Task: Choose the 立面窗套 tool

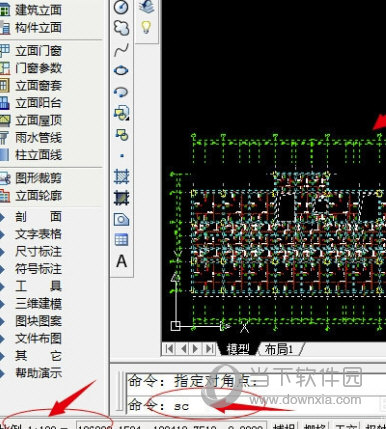Action: click(32, 86)
